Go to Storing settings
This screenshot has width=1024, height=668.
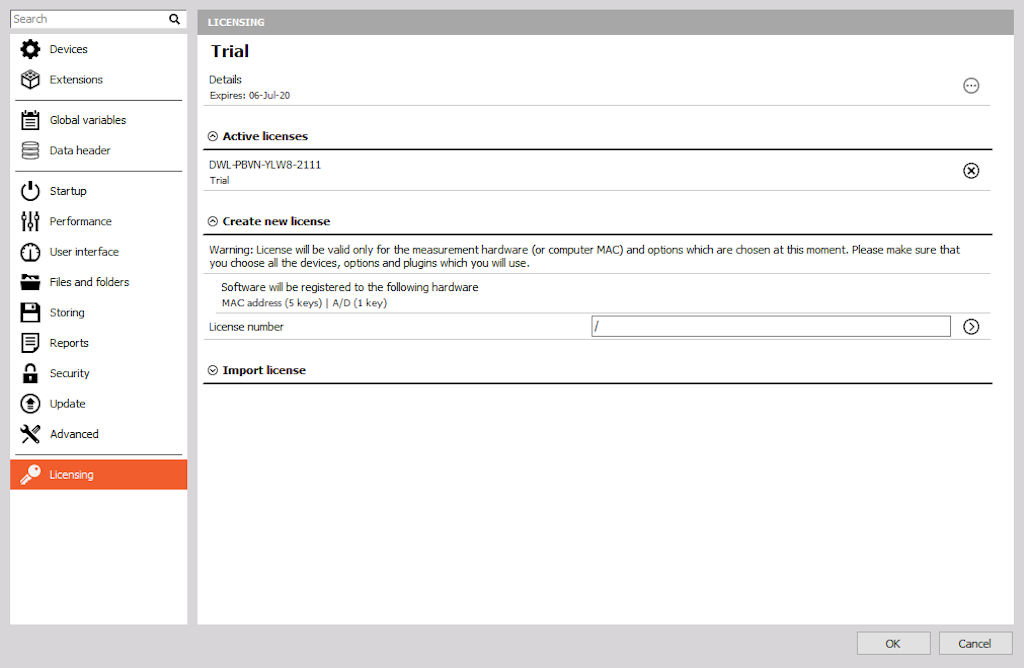point(67,312)
